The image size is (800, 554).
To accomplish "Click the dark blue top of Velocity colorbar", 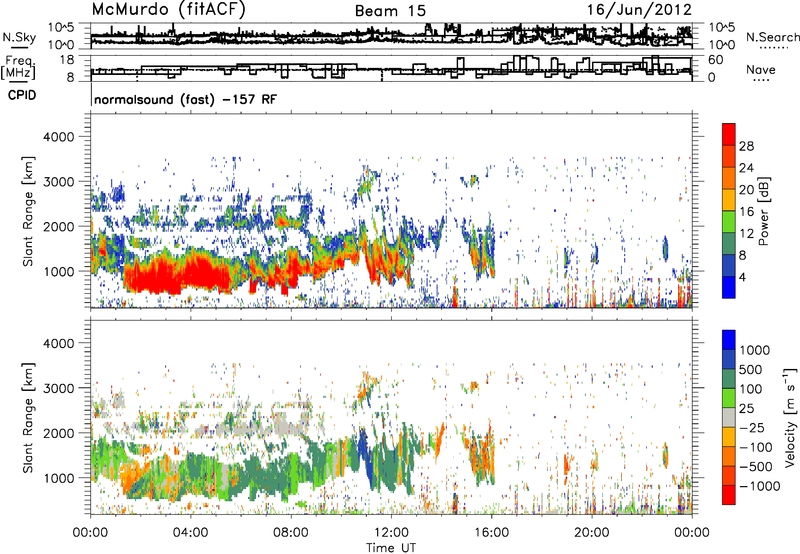I will pyautogui.click(x=729, y=340).
